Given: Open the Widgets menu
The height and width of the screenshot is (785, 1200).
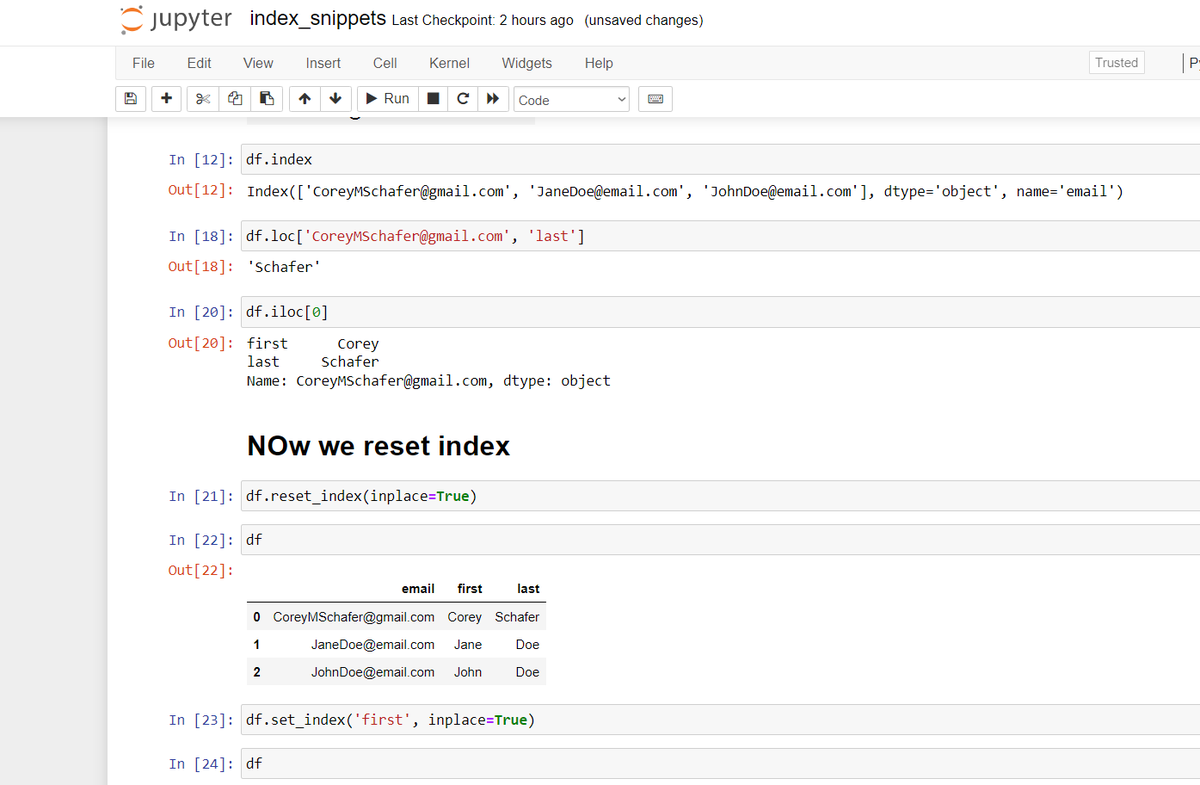Looking at the screenshot, I should (527, 63).
